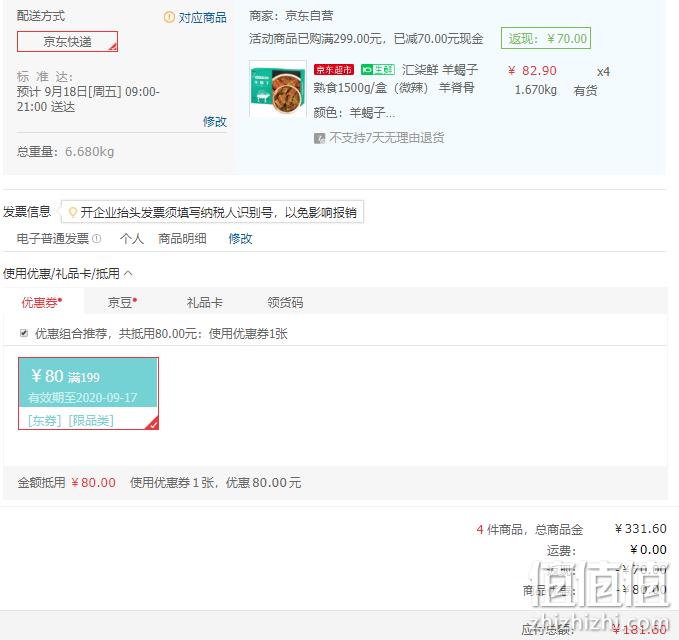Click the 金额抵用 ¥80.00 amount
Viewport: 679px width, 640px height.
click(94, 482)
